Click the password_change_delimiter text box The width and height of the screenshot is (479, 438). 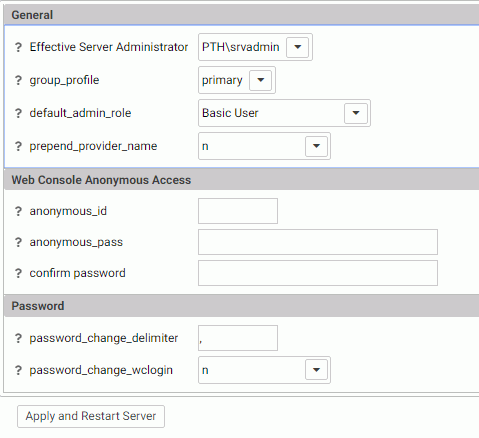238,338
